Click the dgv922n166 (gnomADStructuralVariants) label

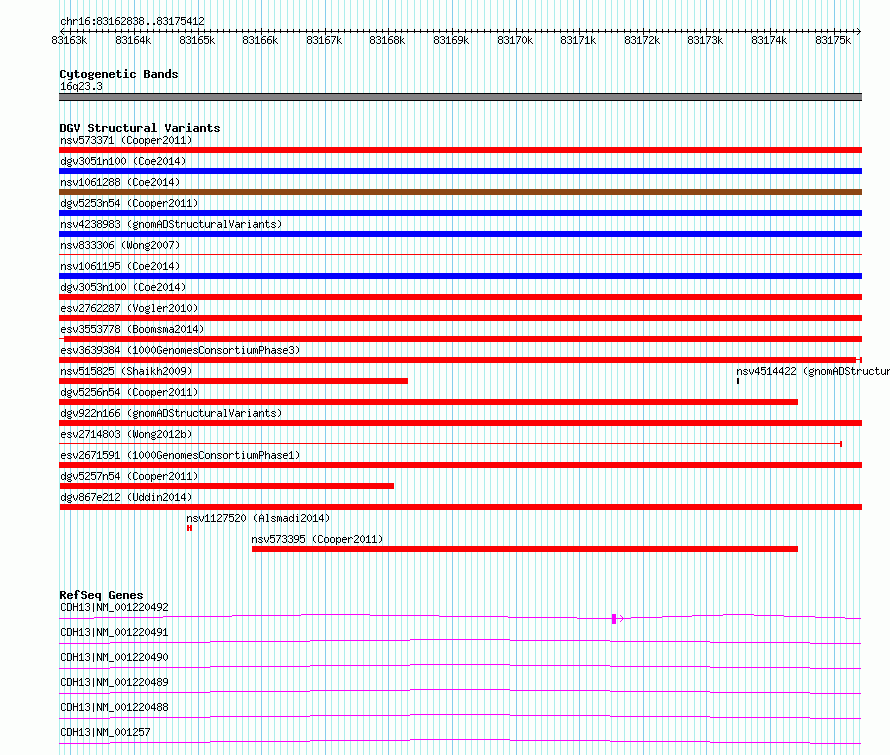(171, 413)
